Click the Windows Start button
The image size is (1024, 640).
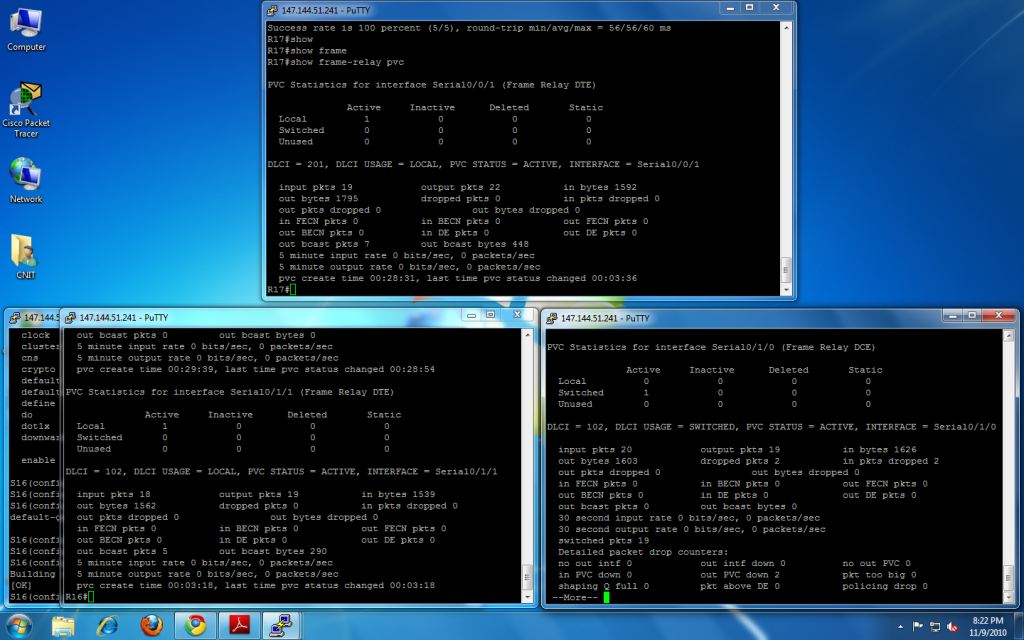click(20, 625)
